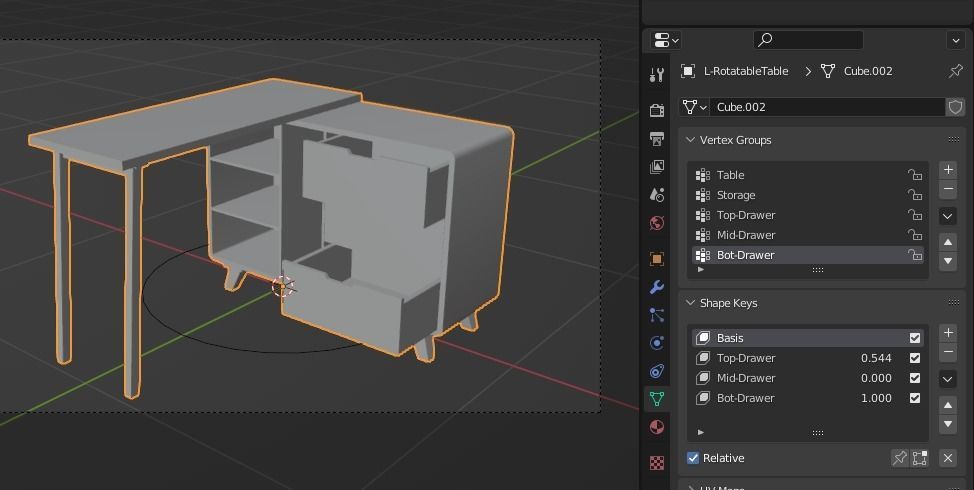The height and width of the screenshot is (490, 974).
Task: Click the fake user shield icon
Action: coord(955,107)
